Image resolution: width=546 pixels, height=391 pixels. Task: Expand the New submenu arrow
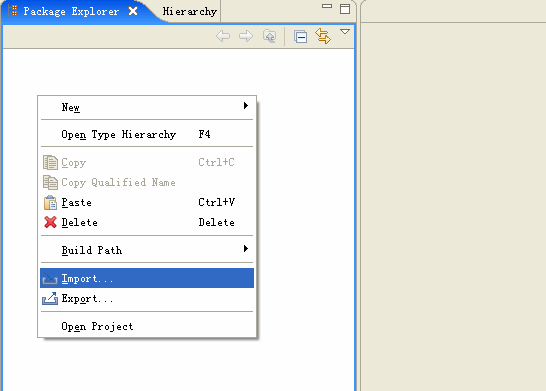[246, 105]
